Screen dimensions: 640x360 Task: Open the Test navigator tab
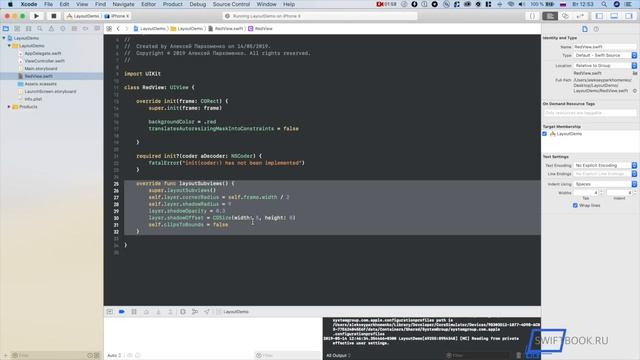pos(63,29)
